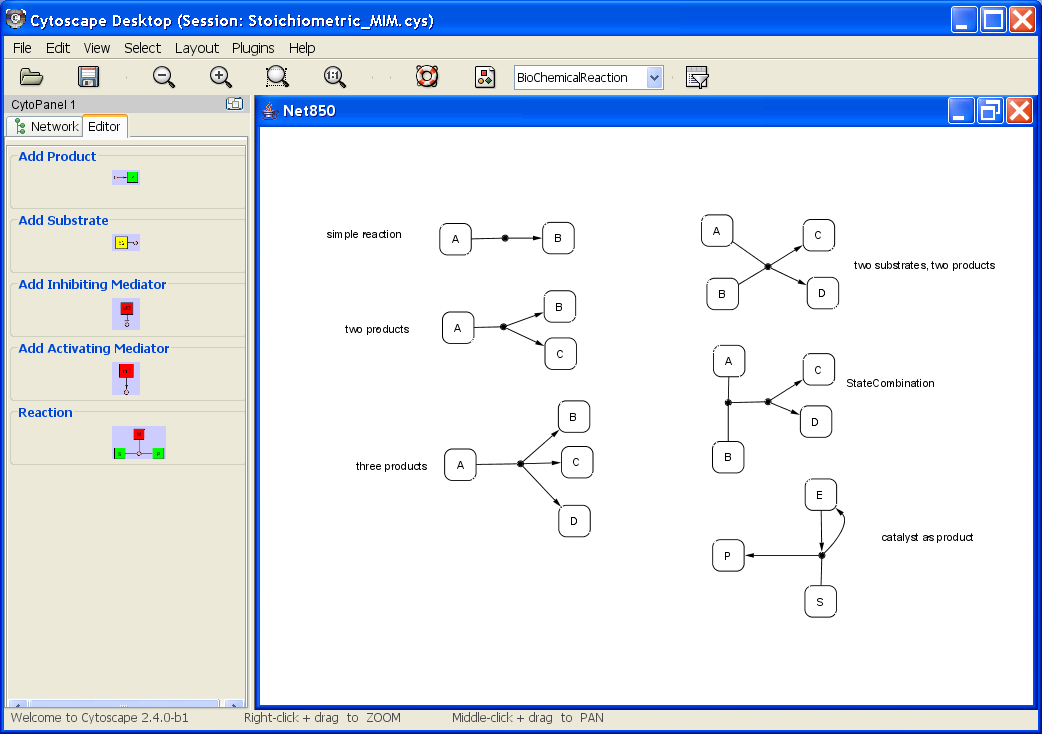
Task: Select node E in catalyst reaction
Action: pos(820,495)
